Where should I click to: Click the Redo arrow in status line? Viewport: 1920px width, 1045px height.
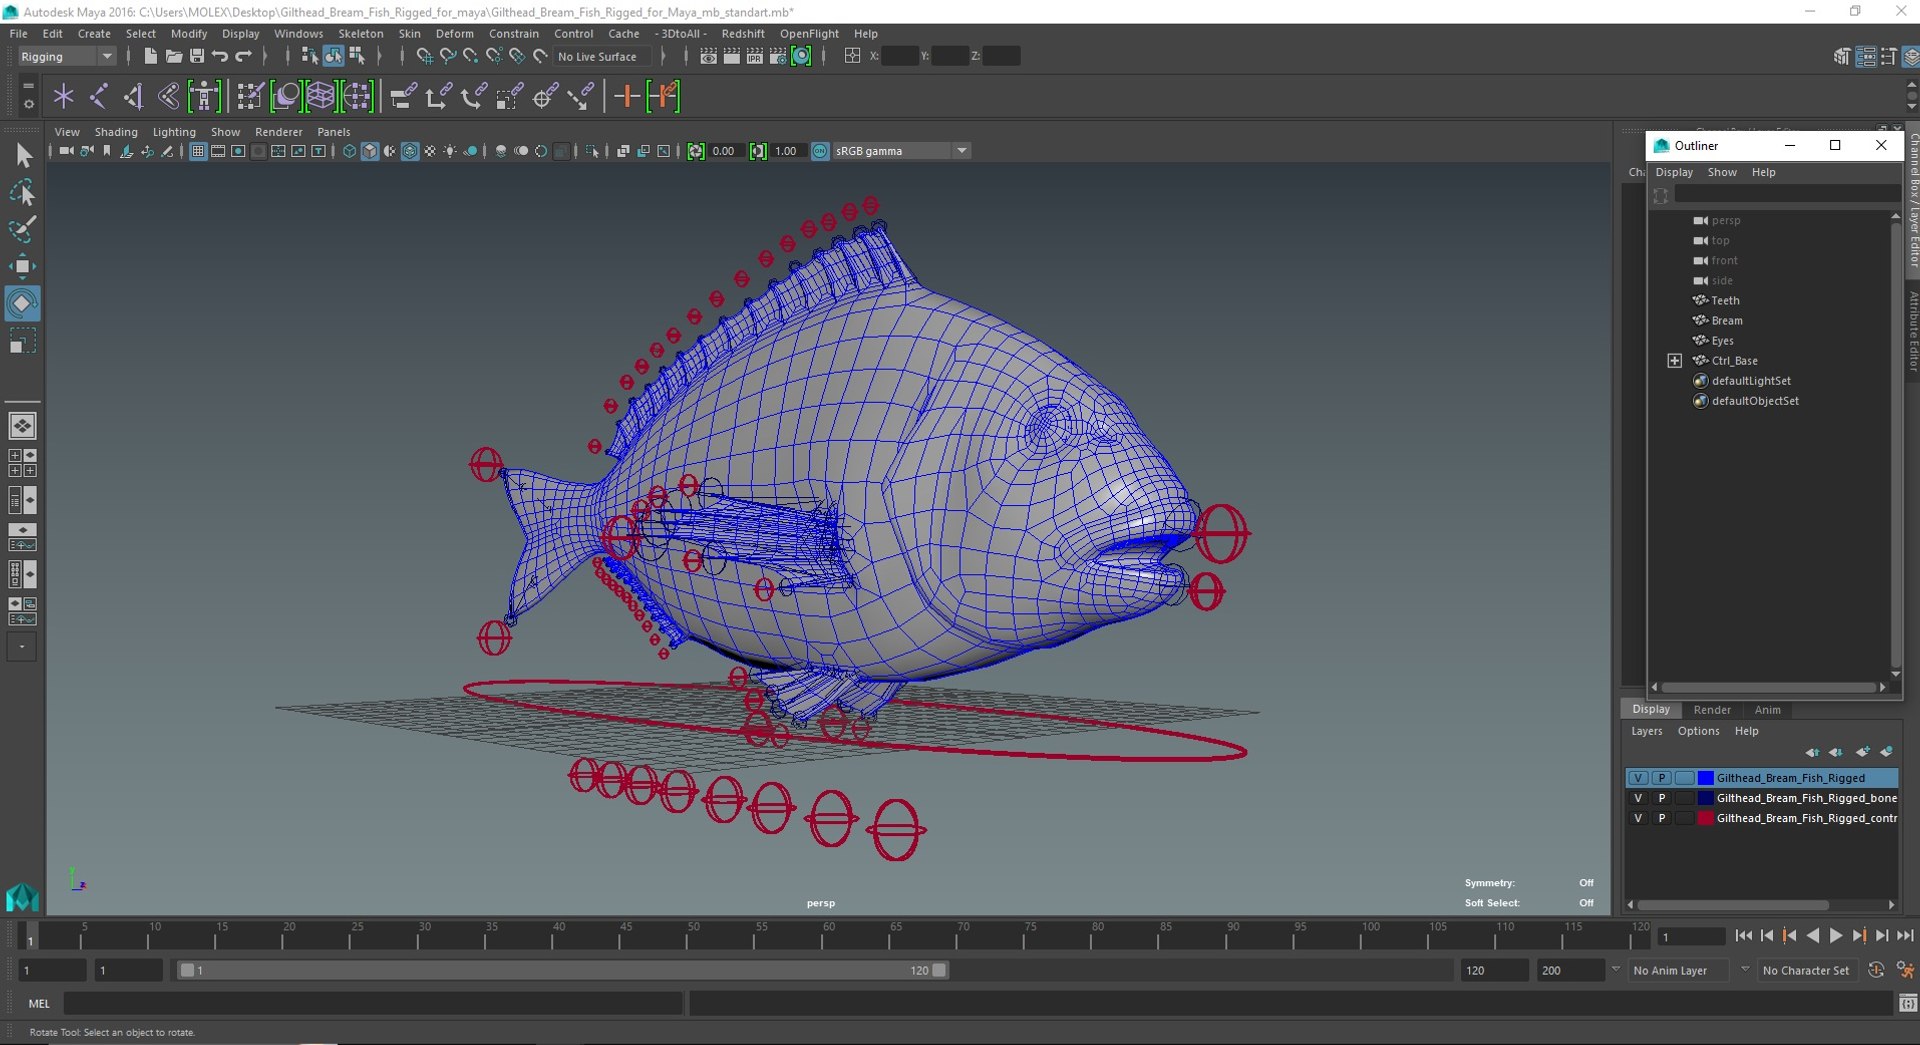coord(243,56)
